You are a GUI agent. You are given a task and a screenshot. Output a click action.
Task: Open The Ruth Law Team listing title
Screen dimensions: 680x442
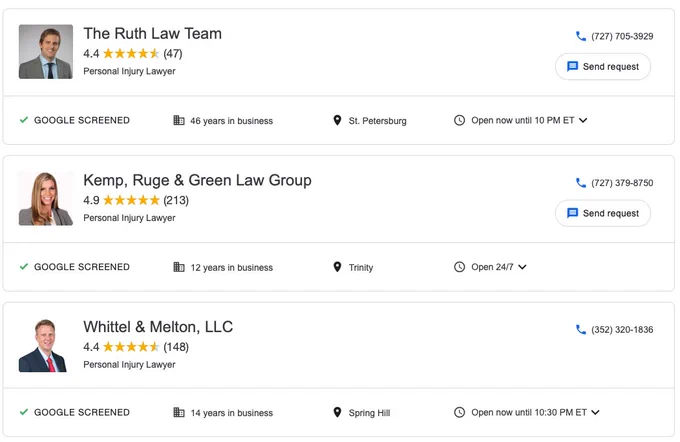click(152, 33)
